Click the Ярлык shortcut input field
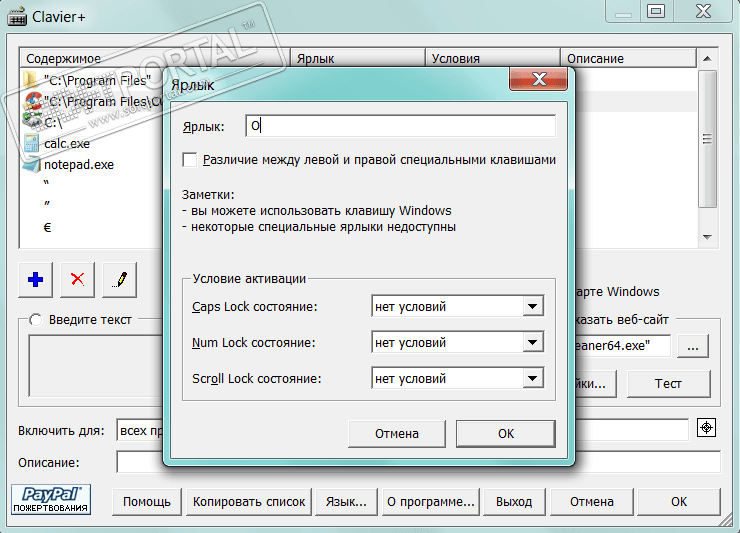This screenshot has width=740, height=533. [x=400, y=126]
